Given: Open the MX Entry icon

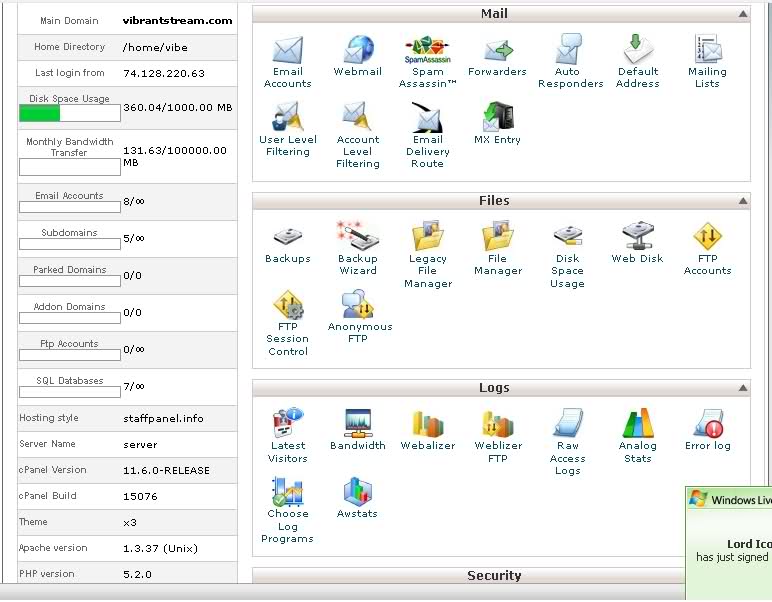Looking at the screenshot, I should click(497, 118).
